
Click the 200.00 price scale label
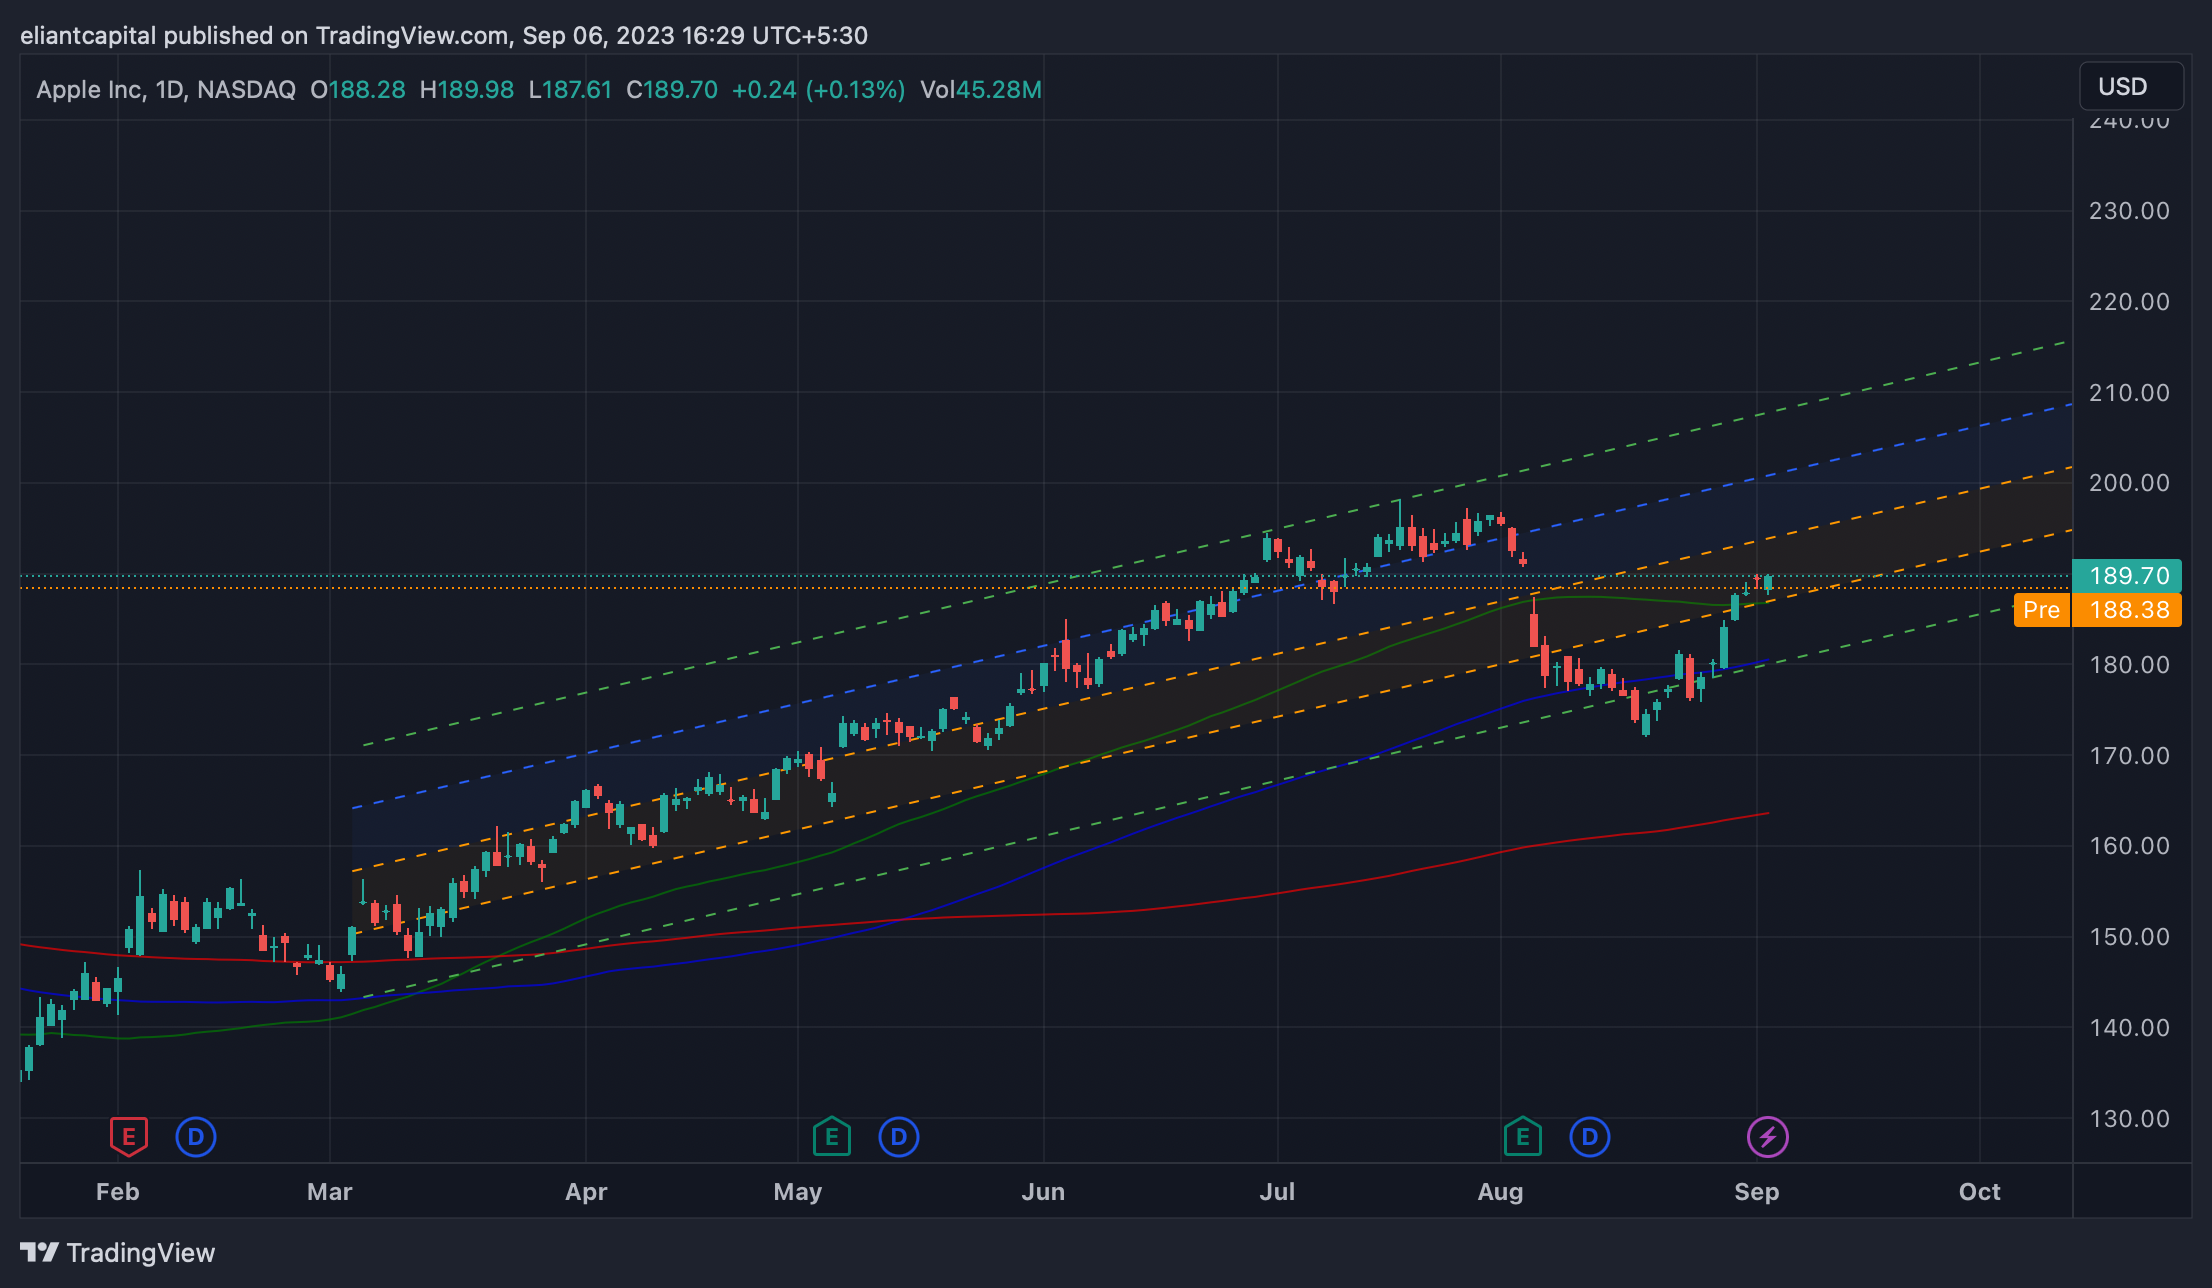click(x=2129, y=483)
